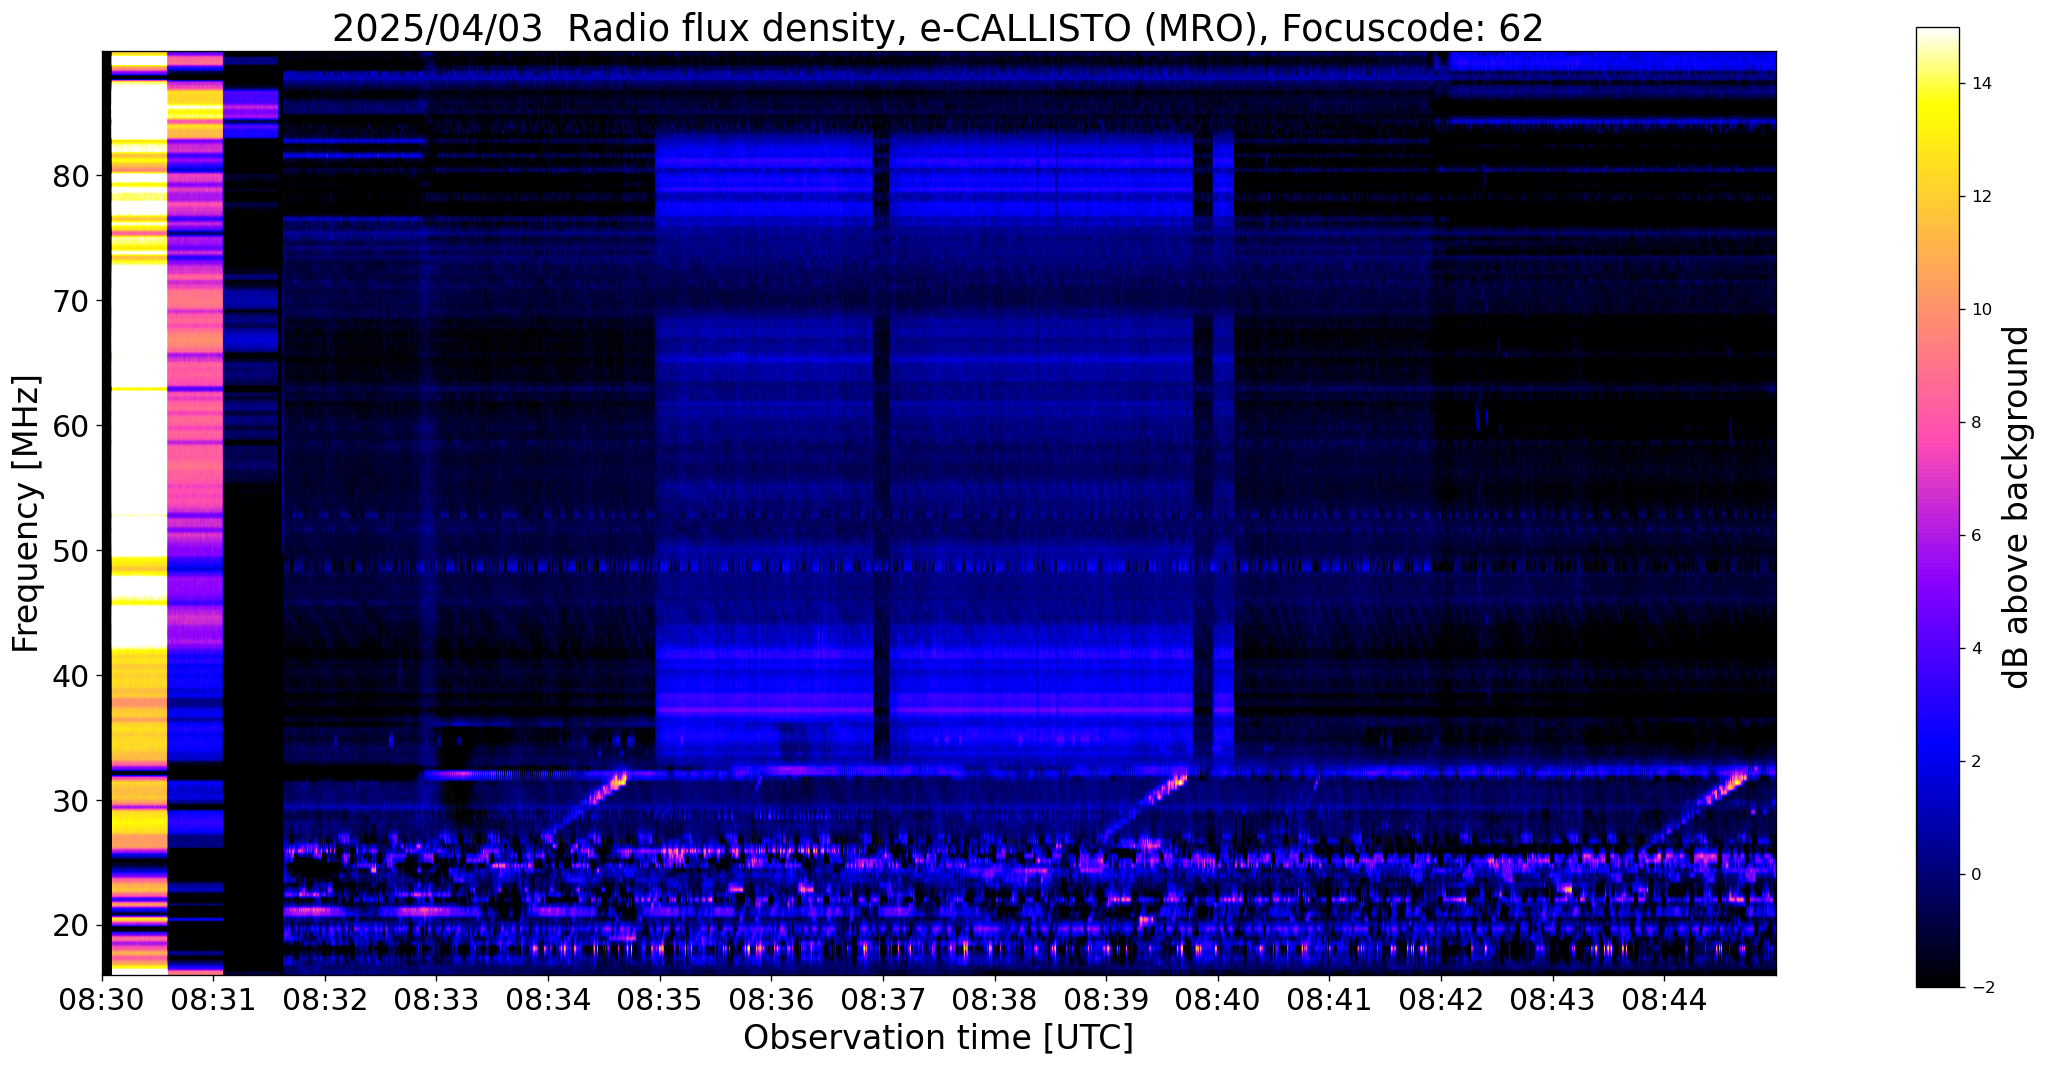Click the 70 MHz frequency tick label
This screenshot has height=1067, width=2047.
70,301
